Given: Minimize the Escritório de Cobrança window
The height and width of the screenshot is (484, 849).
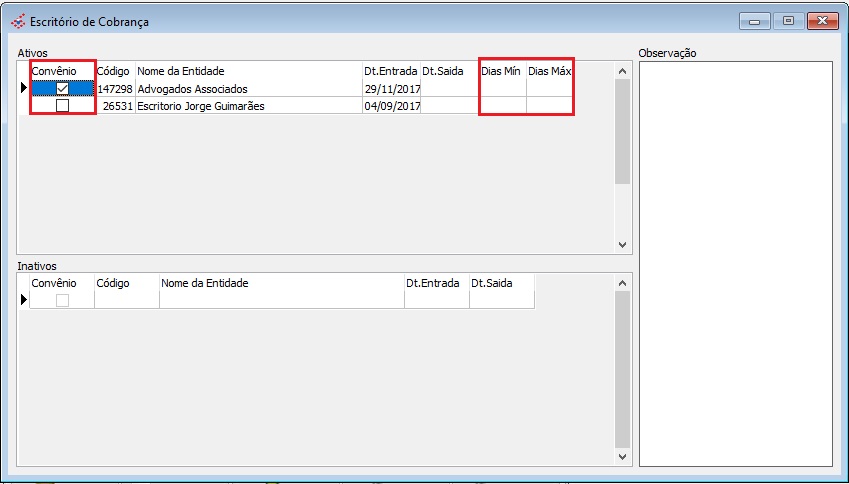Looking at the screenshot, I should [x=754, y=21].
